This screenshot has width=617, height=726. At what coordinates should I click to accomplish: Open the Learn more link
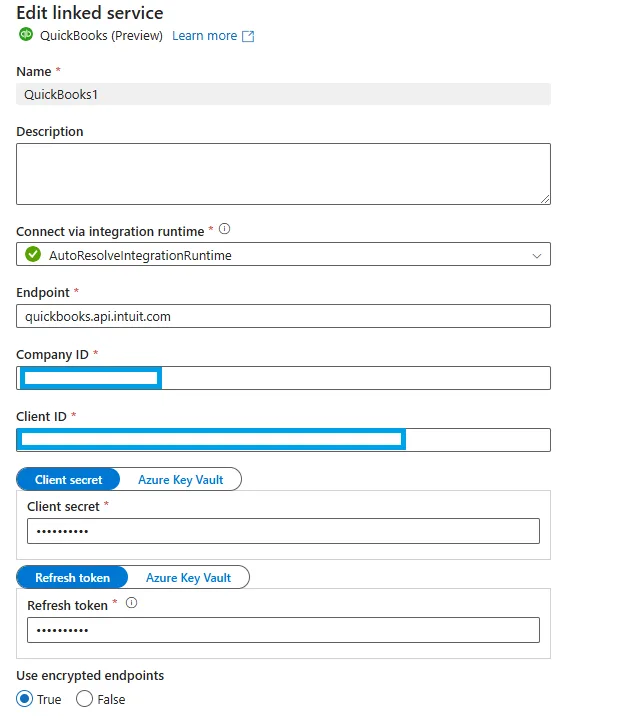coord(205,36)
